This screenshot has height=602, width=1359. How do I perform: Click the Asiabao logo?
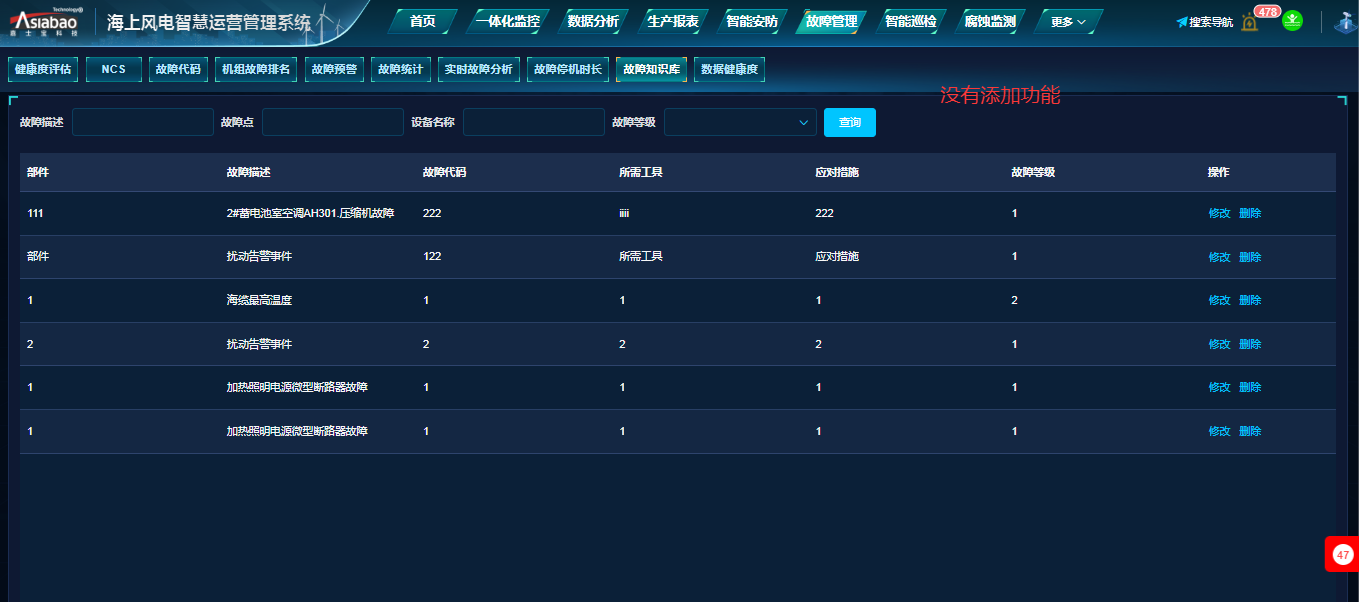click(x=45, y=21)
